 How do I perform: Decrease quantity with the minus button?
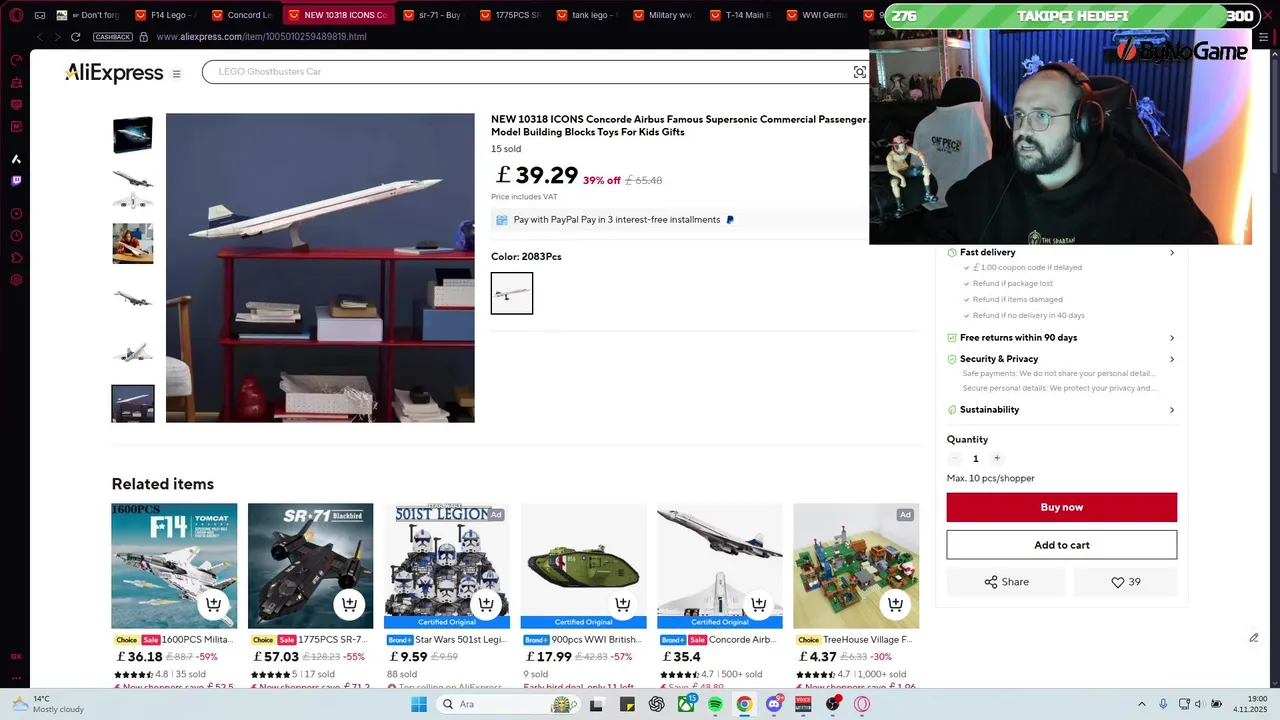click(x=955, y=458)
